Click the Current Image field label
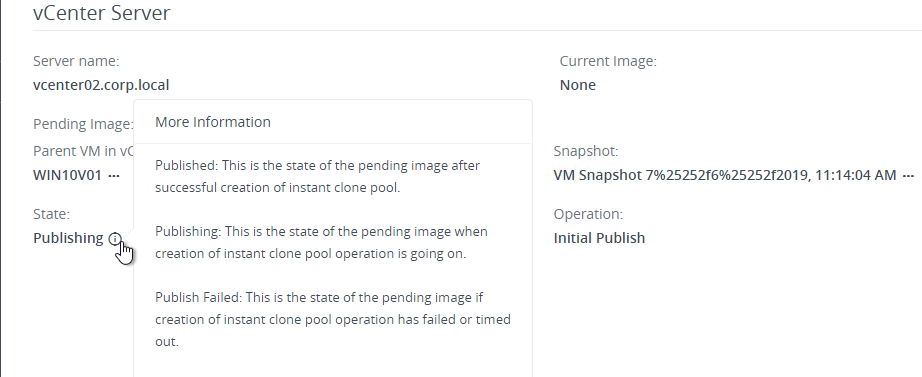The image size is (922, 377). pyautogui.click(x=608, y=61)
